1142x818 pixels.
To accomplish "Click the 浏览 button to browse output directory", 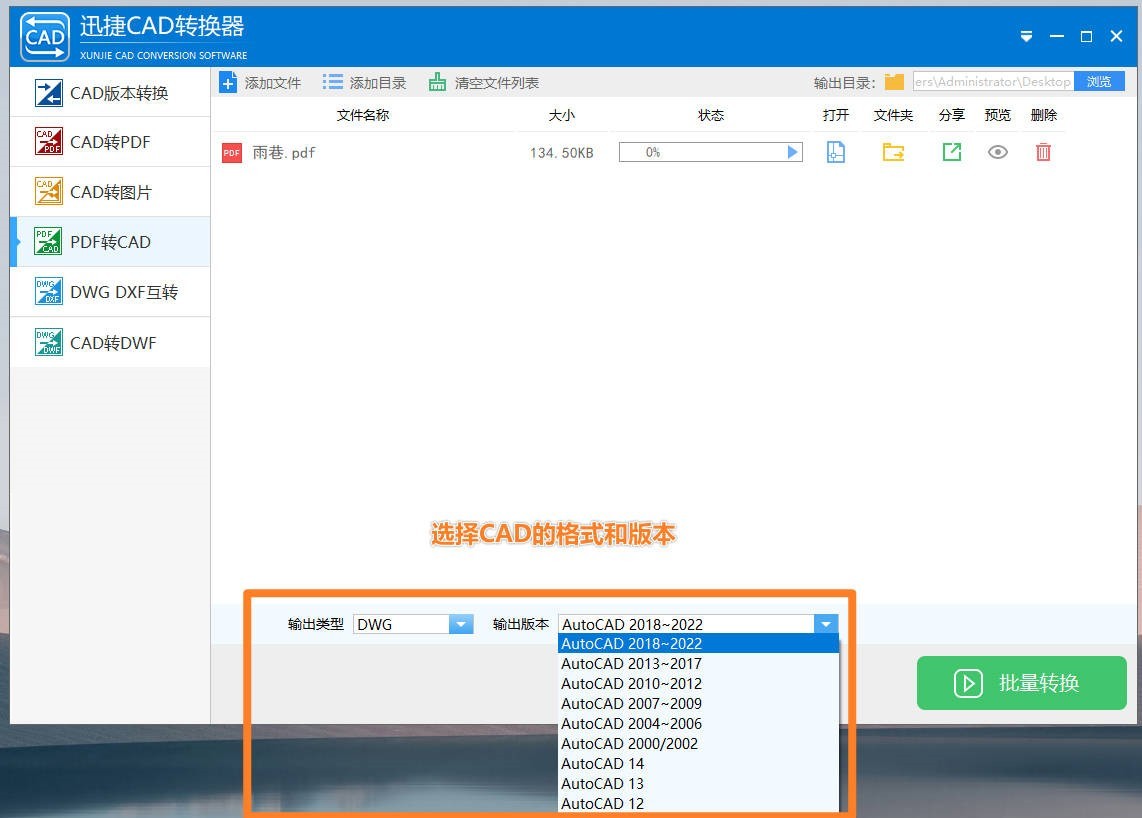I will pos(1099,81).
